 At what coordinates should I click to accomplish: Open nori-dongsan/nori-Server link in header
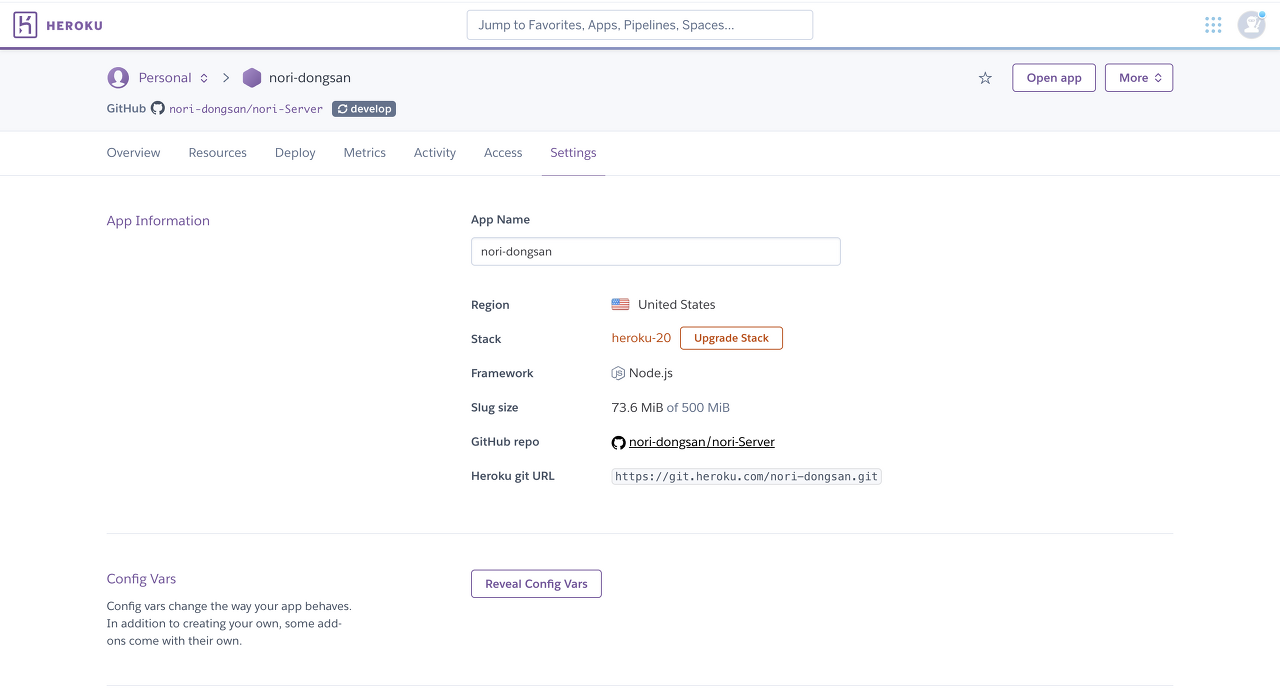246,109
